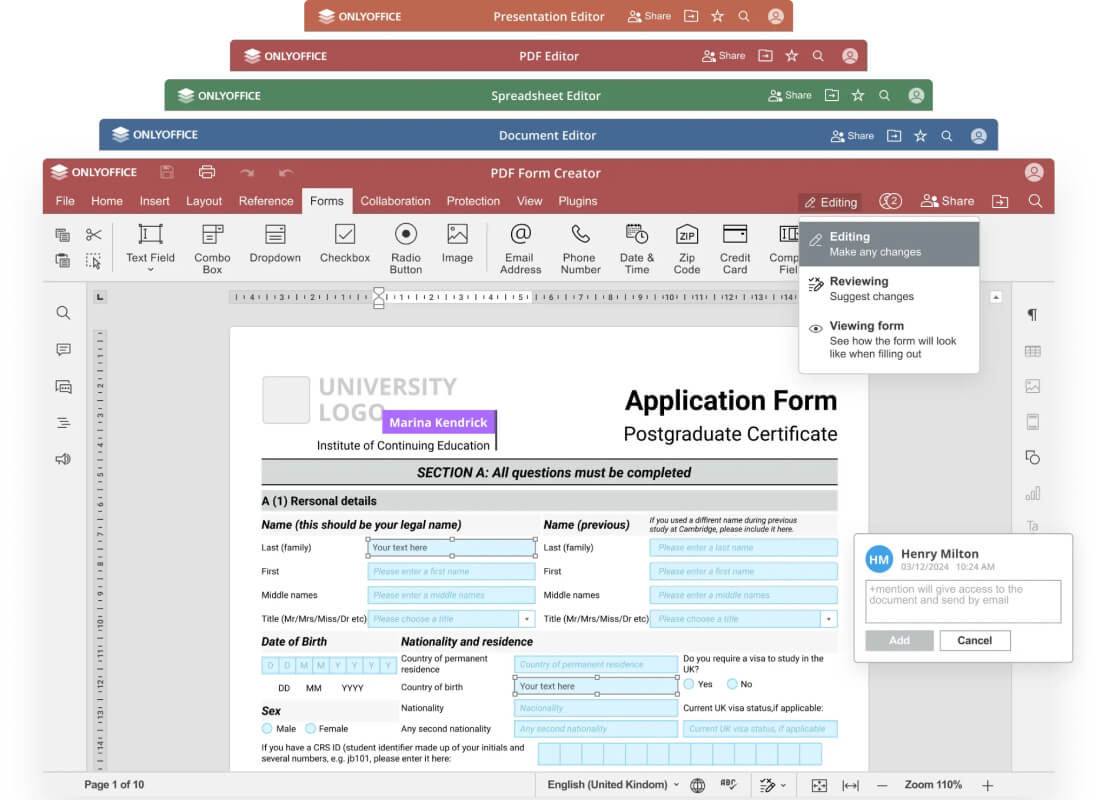1116x800 pixels.
Task: Click the Save icon in title bar
Action: 167,172
